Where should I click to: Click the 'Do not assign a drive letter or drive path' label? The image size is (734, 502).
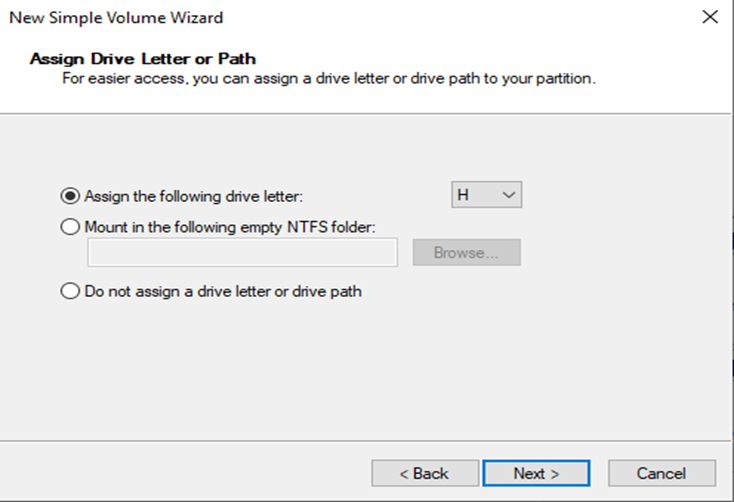(x=222, y=292)
